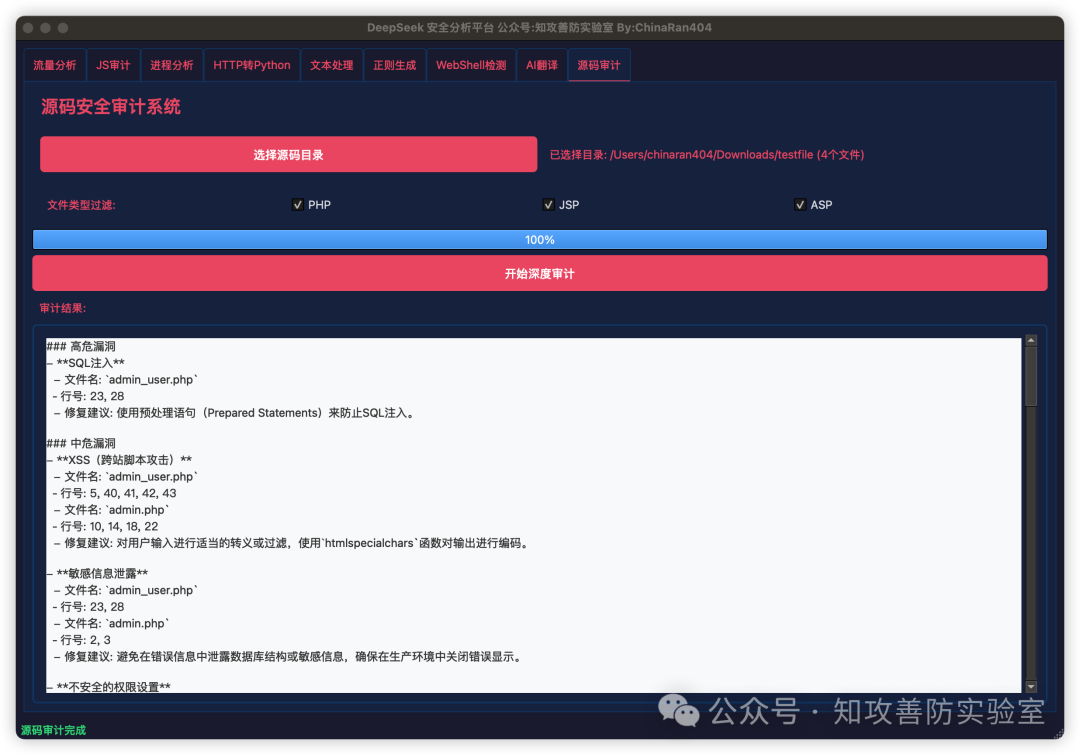The height and width of the screenshot is (755, 1080).
Task: Disable the JSP file type filter
Action: pyautogui.click(x=548, y=204)
